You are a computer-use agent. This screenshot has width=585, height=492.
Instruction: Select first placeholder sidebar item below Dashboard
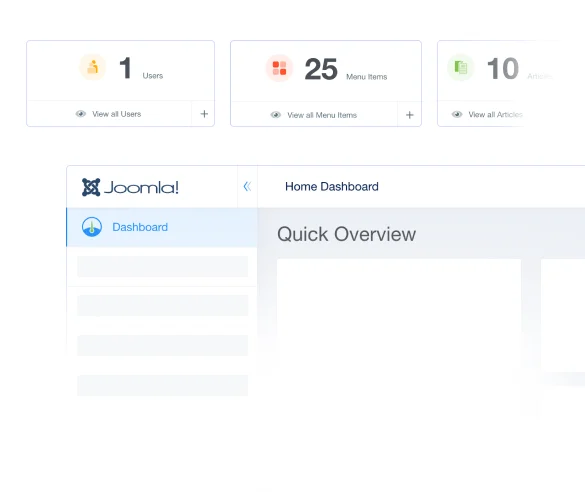point(163,266)
